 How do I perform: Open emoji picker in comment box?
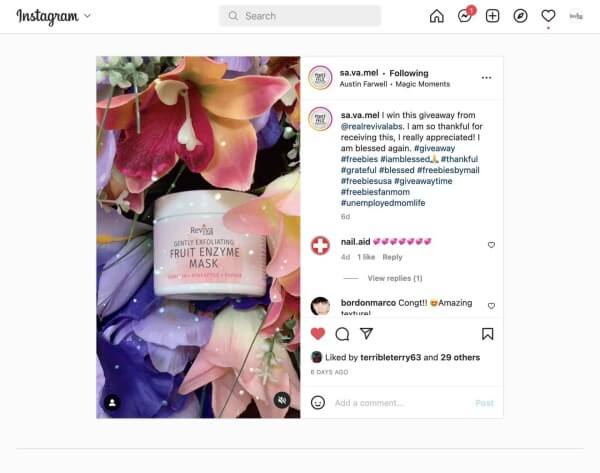click(318, 402)
